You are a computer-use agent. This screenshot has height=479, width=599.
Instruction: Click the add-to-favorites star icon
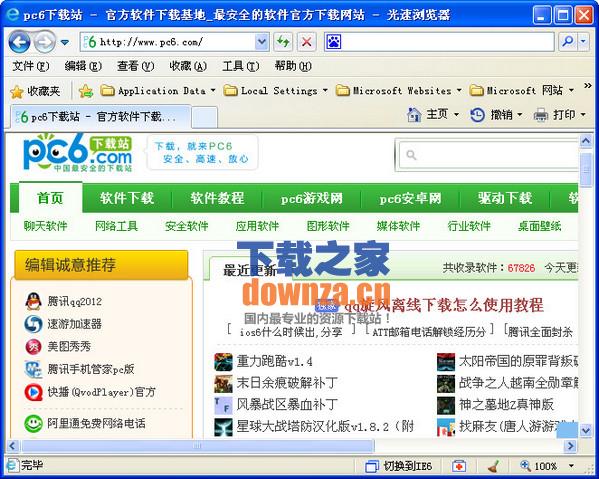[x=86, y=91]
